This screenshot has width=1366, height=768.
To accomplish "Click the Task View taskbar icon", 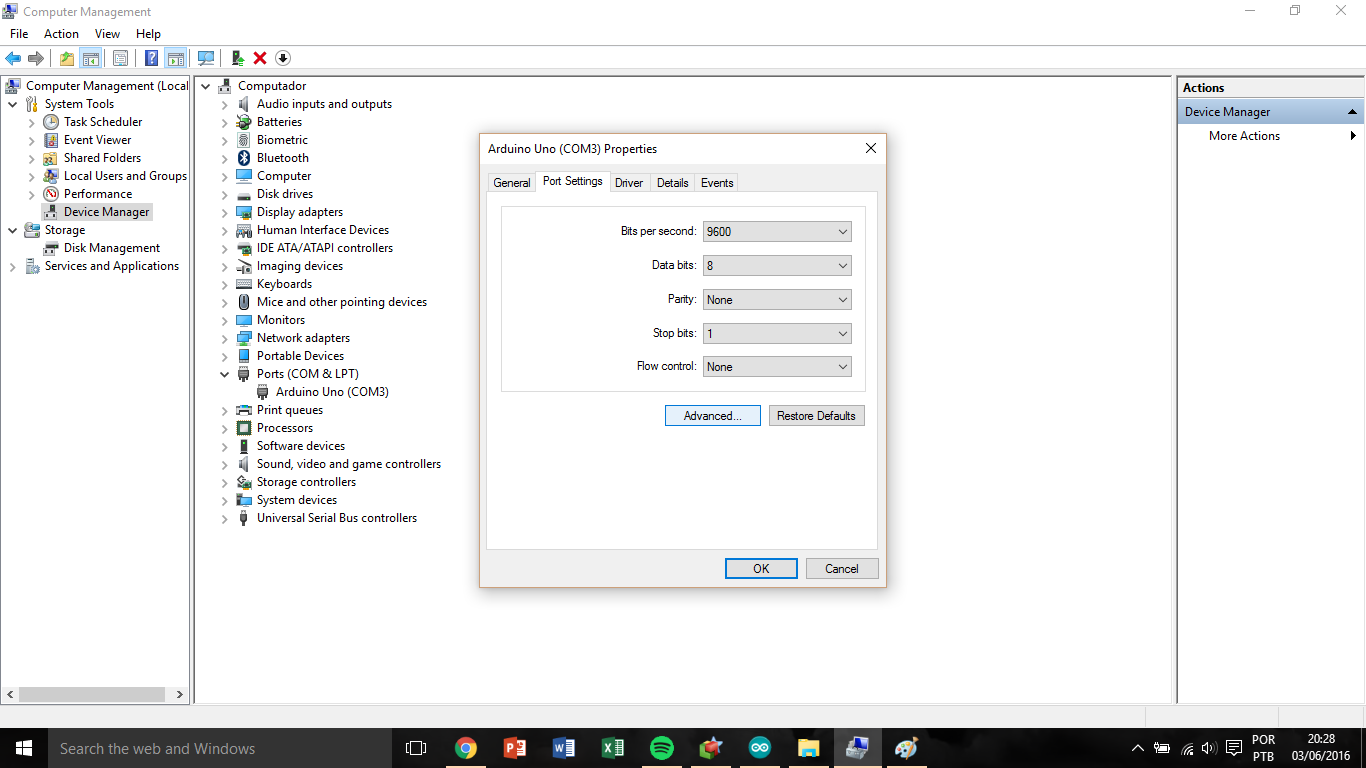I will (416, 748).
